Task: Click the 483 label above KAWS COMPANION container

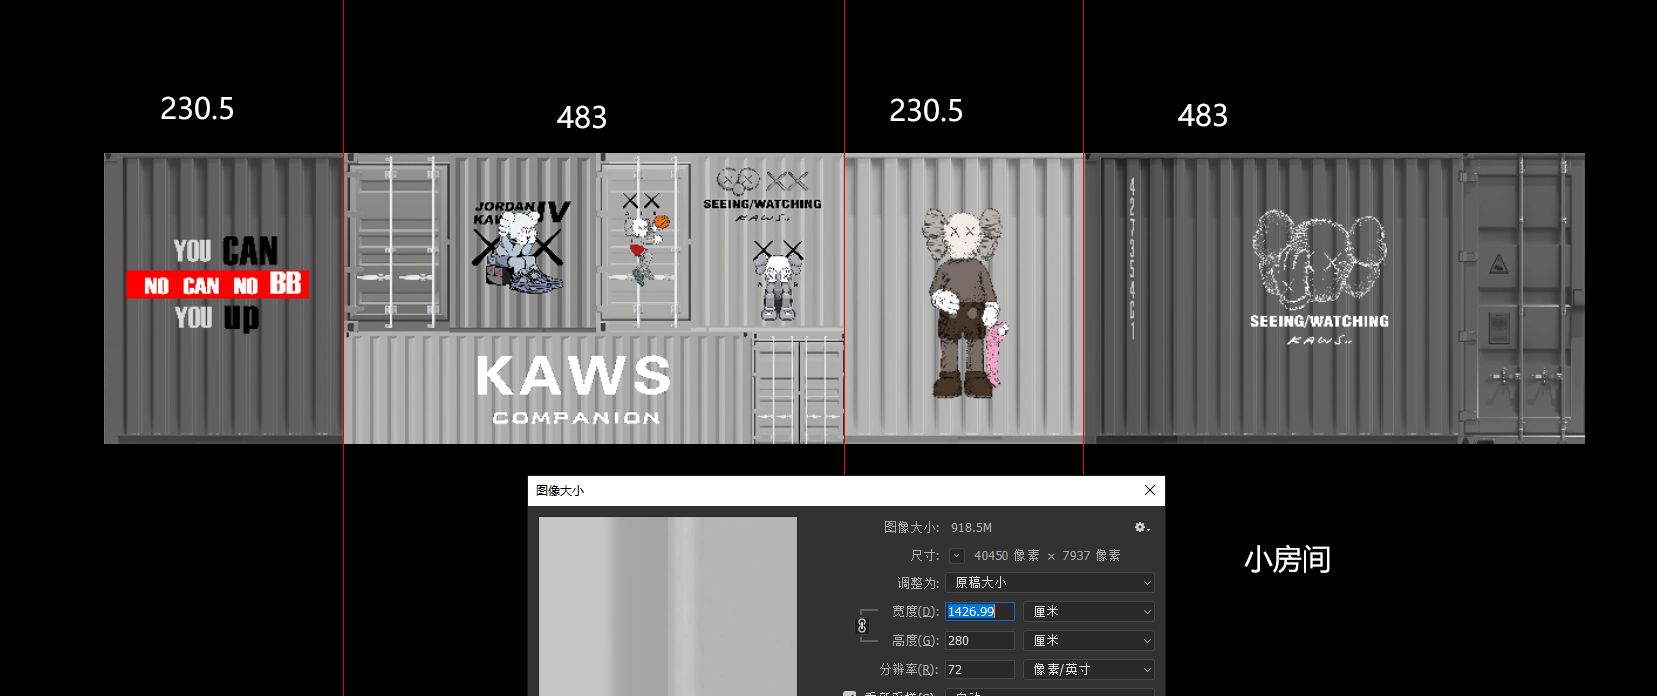Action: [x=582, y=117]
